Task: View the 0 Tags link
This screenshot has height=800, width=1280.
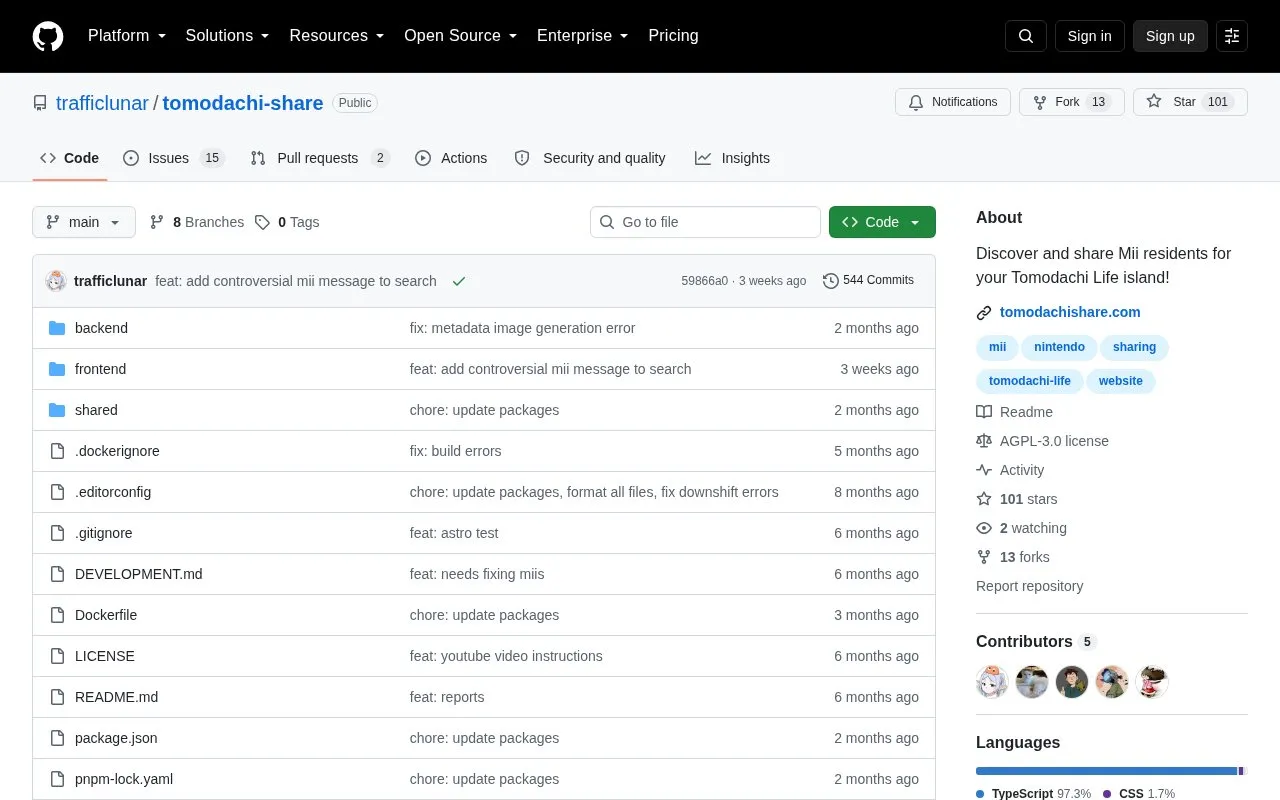Action: point(287,222)
